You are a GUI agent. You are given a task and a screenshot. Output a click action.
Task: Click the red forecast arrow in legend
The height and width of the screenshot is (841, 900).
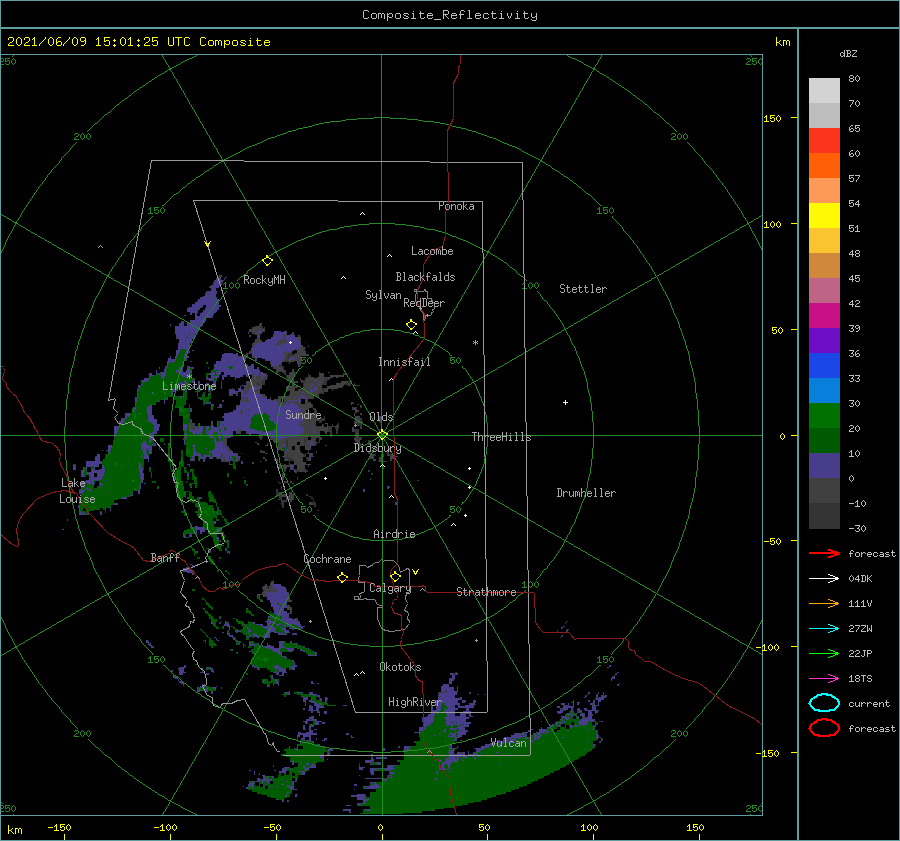824,553
